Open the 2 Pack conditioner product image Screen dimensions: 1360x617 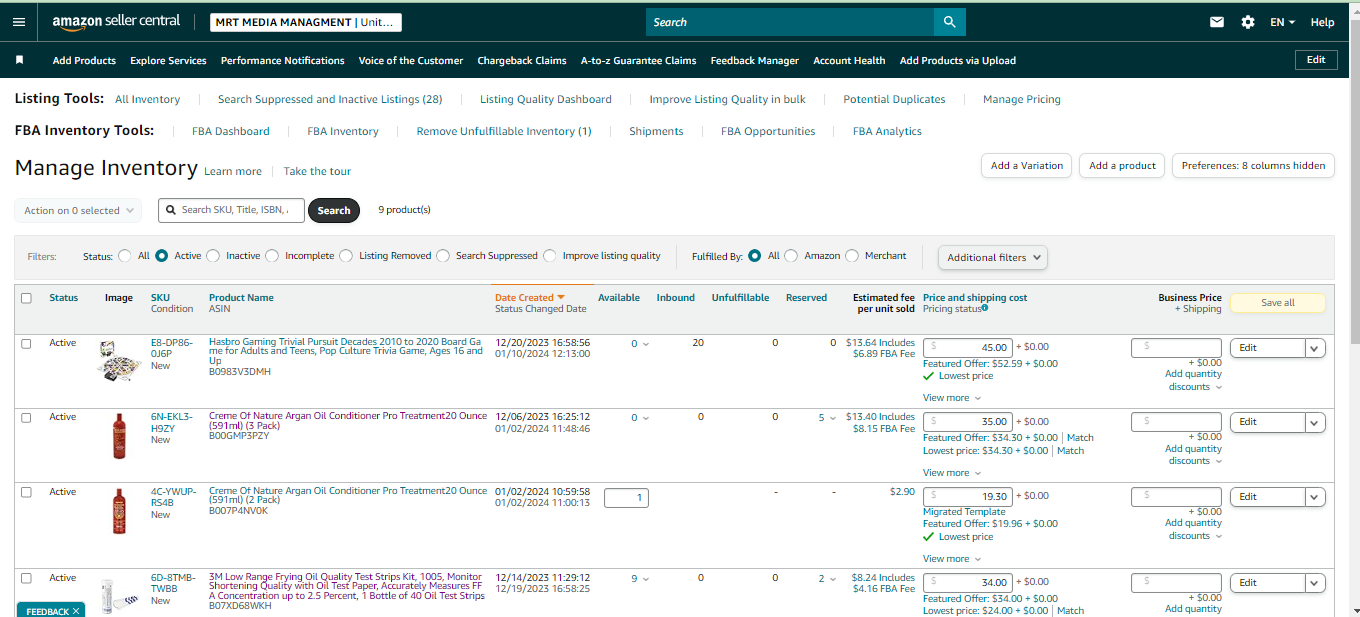pos(119,511)
